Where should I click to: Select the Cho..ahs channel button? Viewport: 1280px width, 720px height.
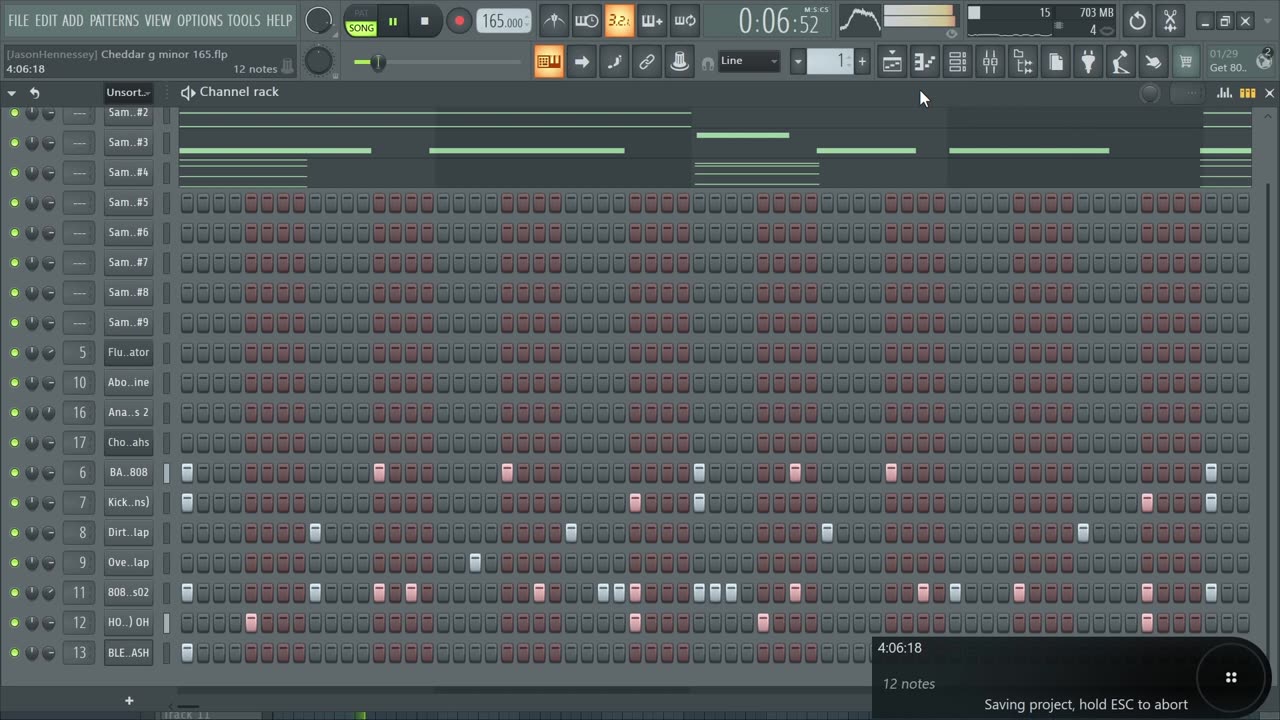pyautogui.click(x=129, y=442)
